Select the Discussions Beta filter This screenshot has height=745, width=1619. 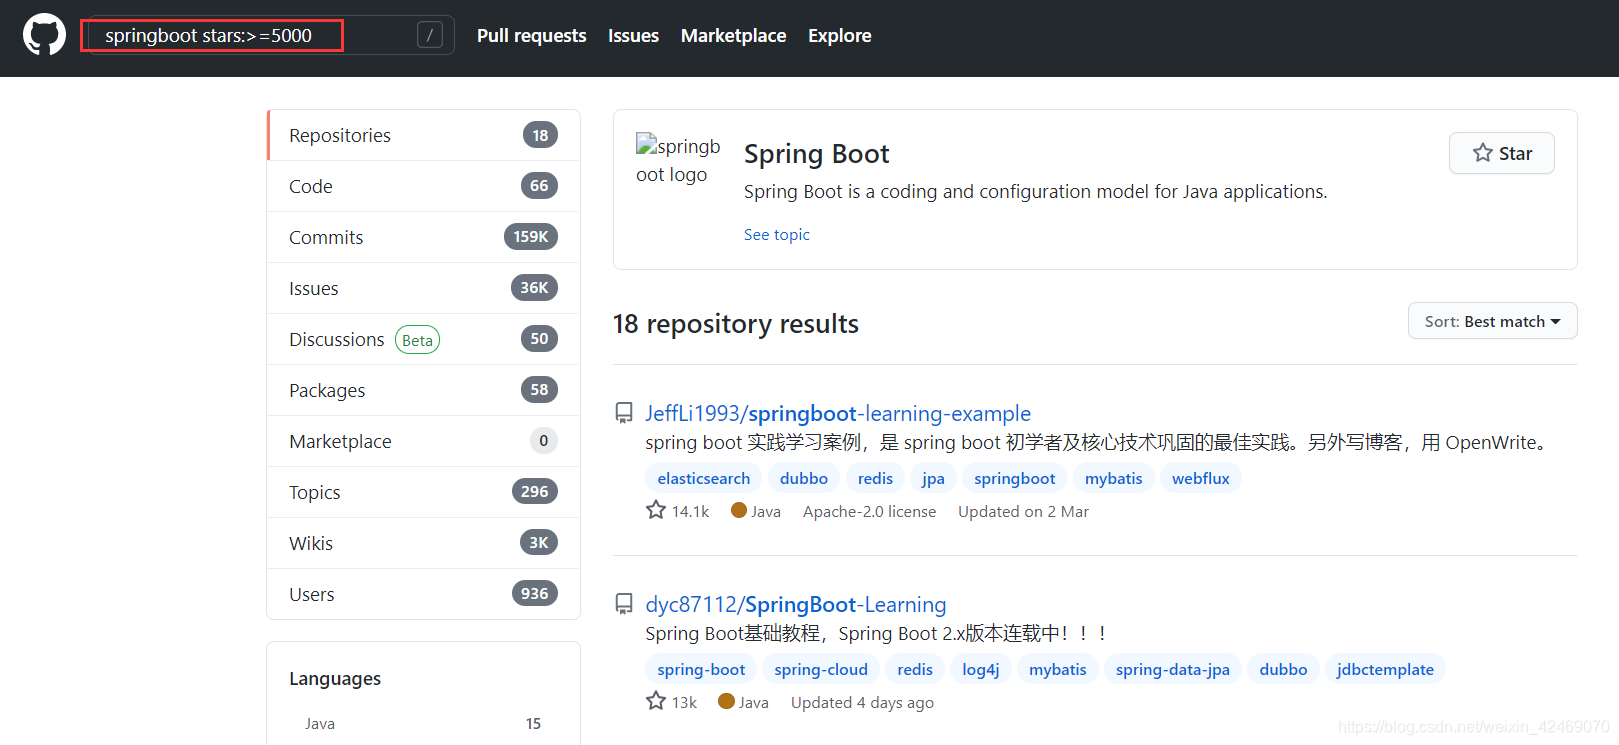coord(424,339)
